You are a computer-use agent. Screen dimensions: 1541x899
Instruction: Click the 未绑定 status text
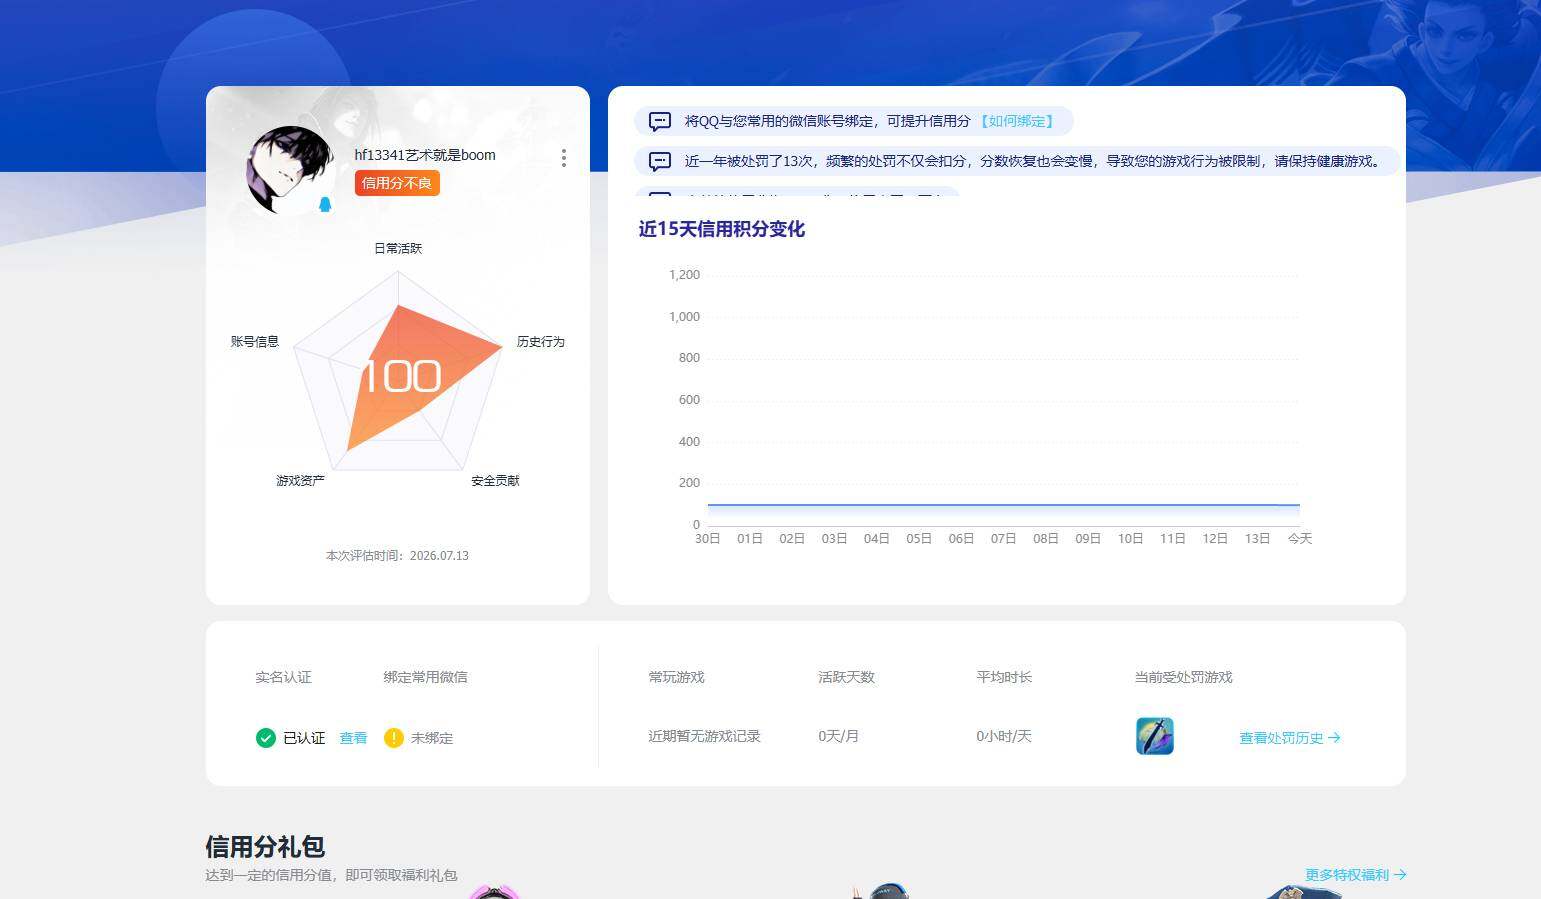[x=432, y=738]
